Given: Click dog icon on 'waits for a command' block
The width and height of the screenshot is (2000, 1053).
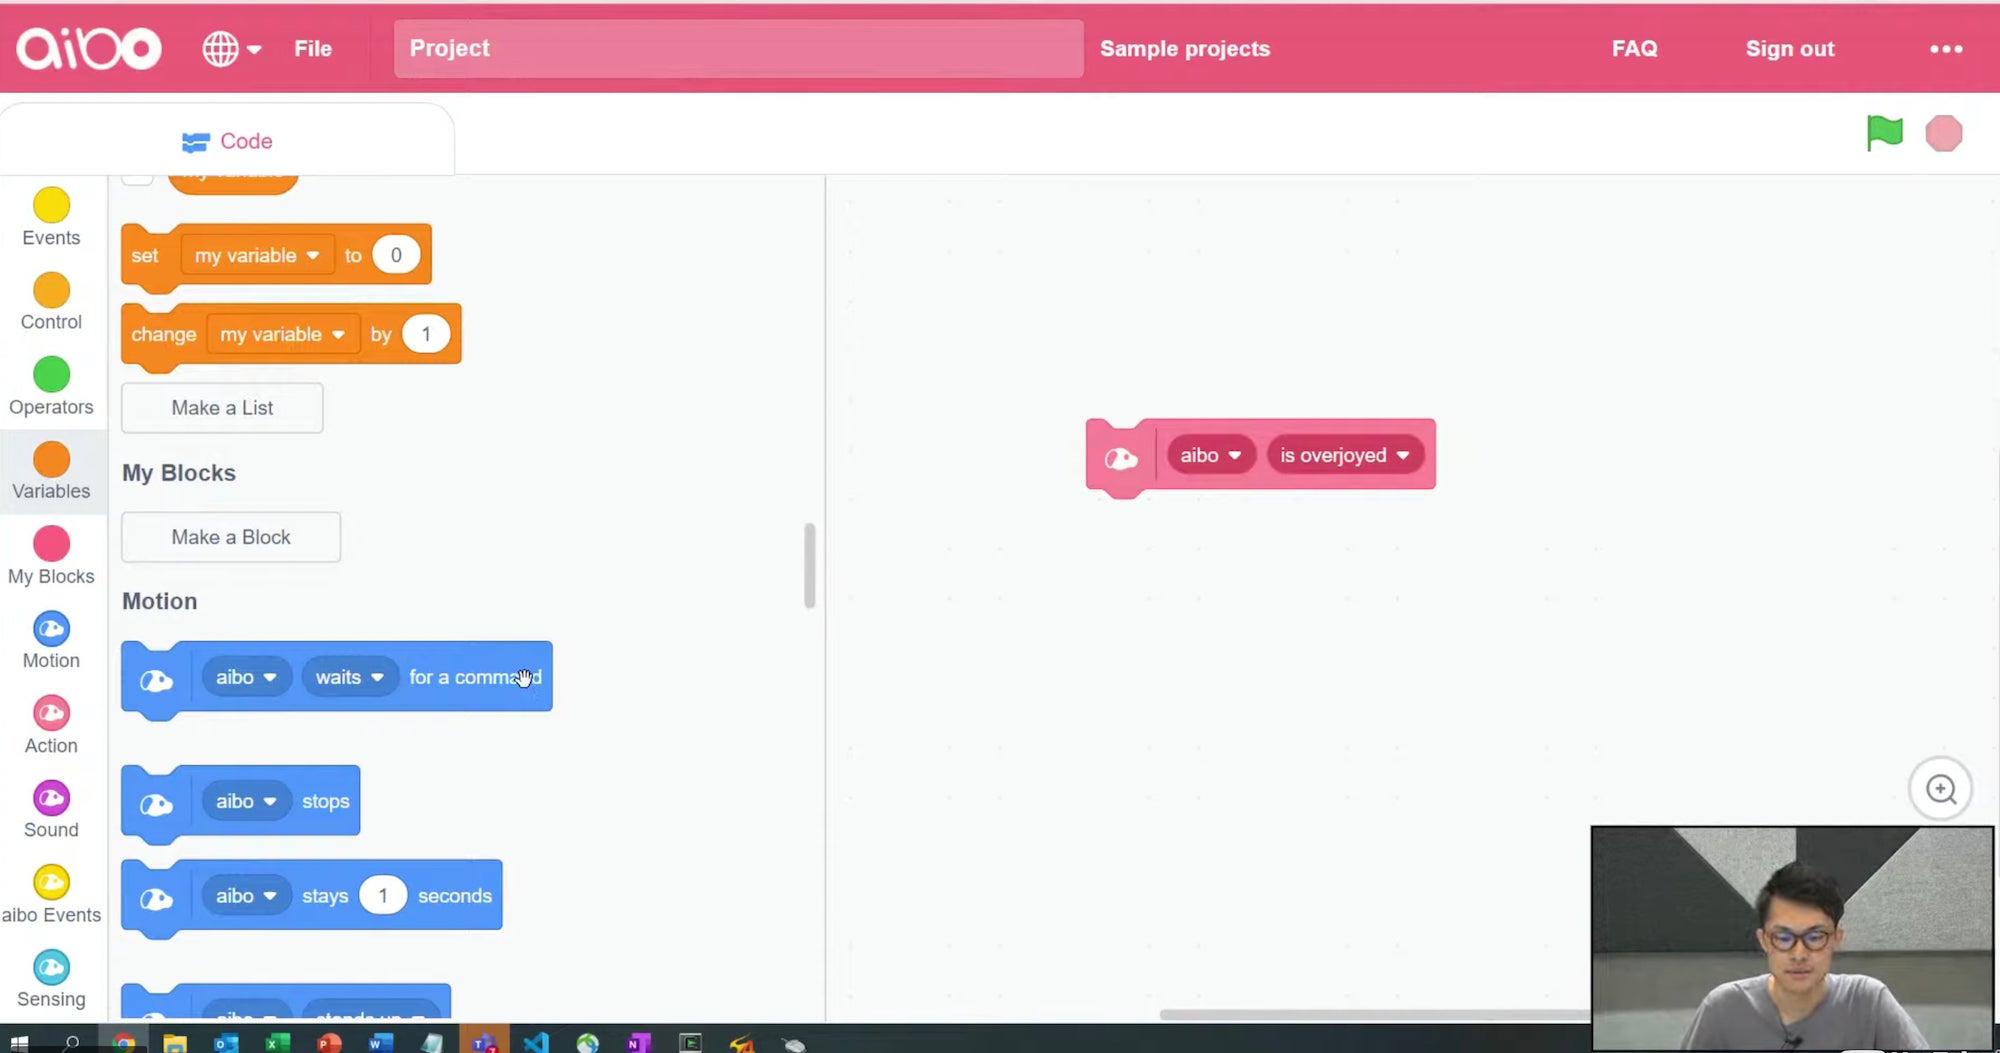Looking at the screenshot, I should point(156,681).
